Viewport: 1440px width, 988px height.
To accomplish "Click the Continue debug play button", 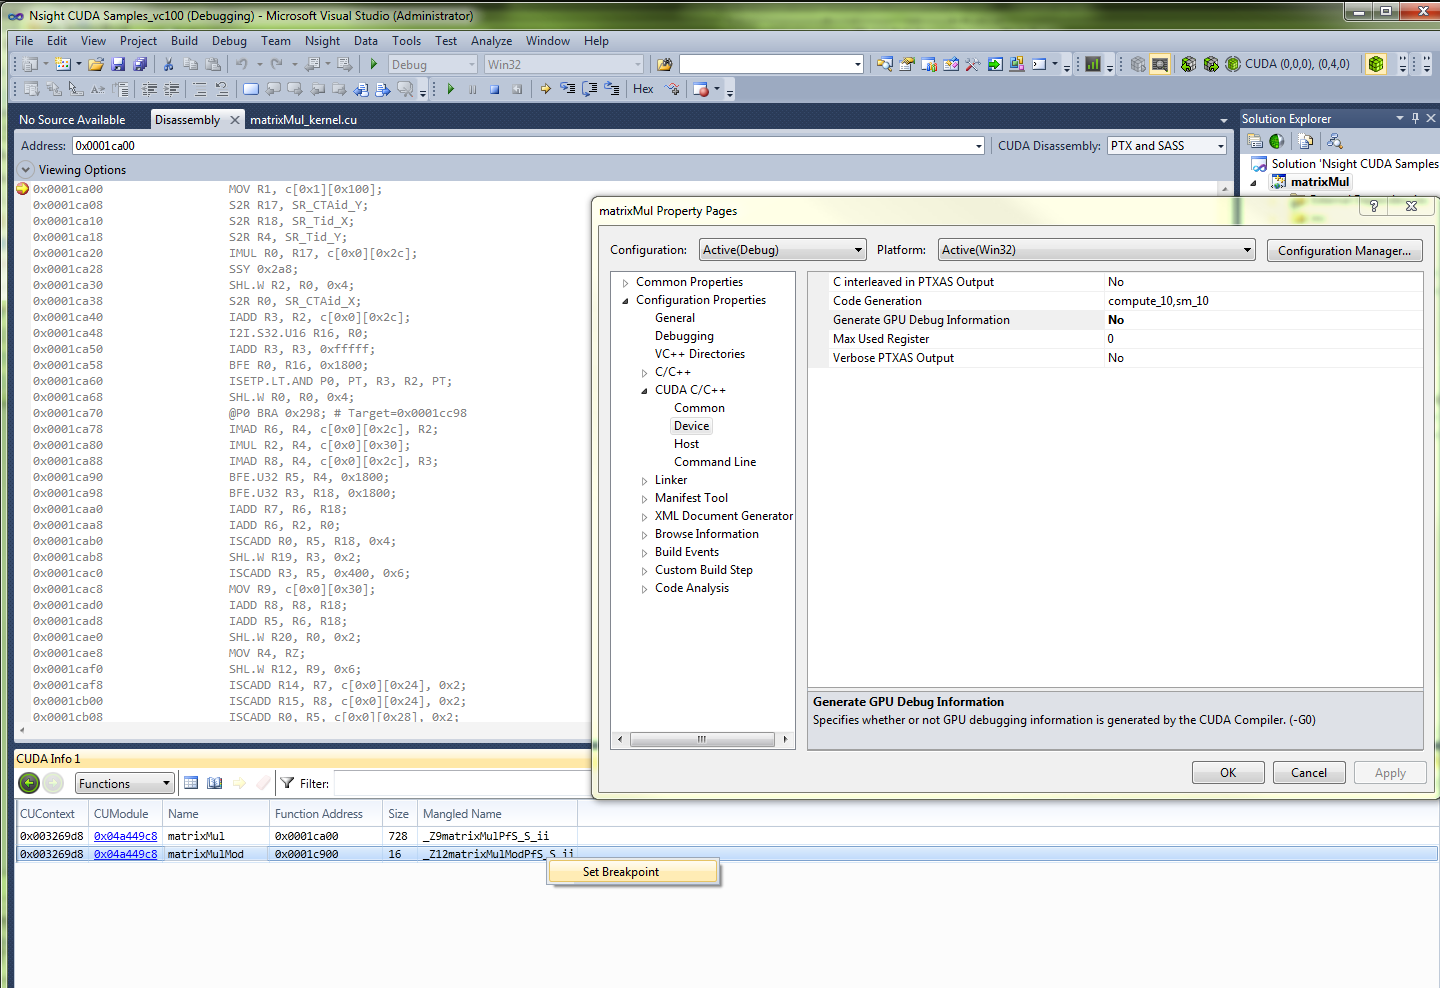I will coord(451,89).
